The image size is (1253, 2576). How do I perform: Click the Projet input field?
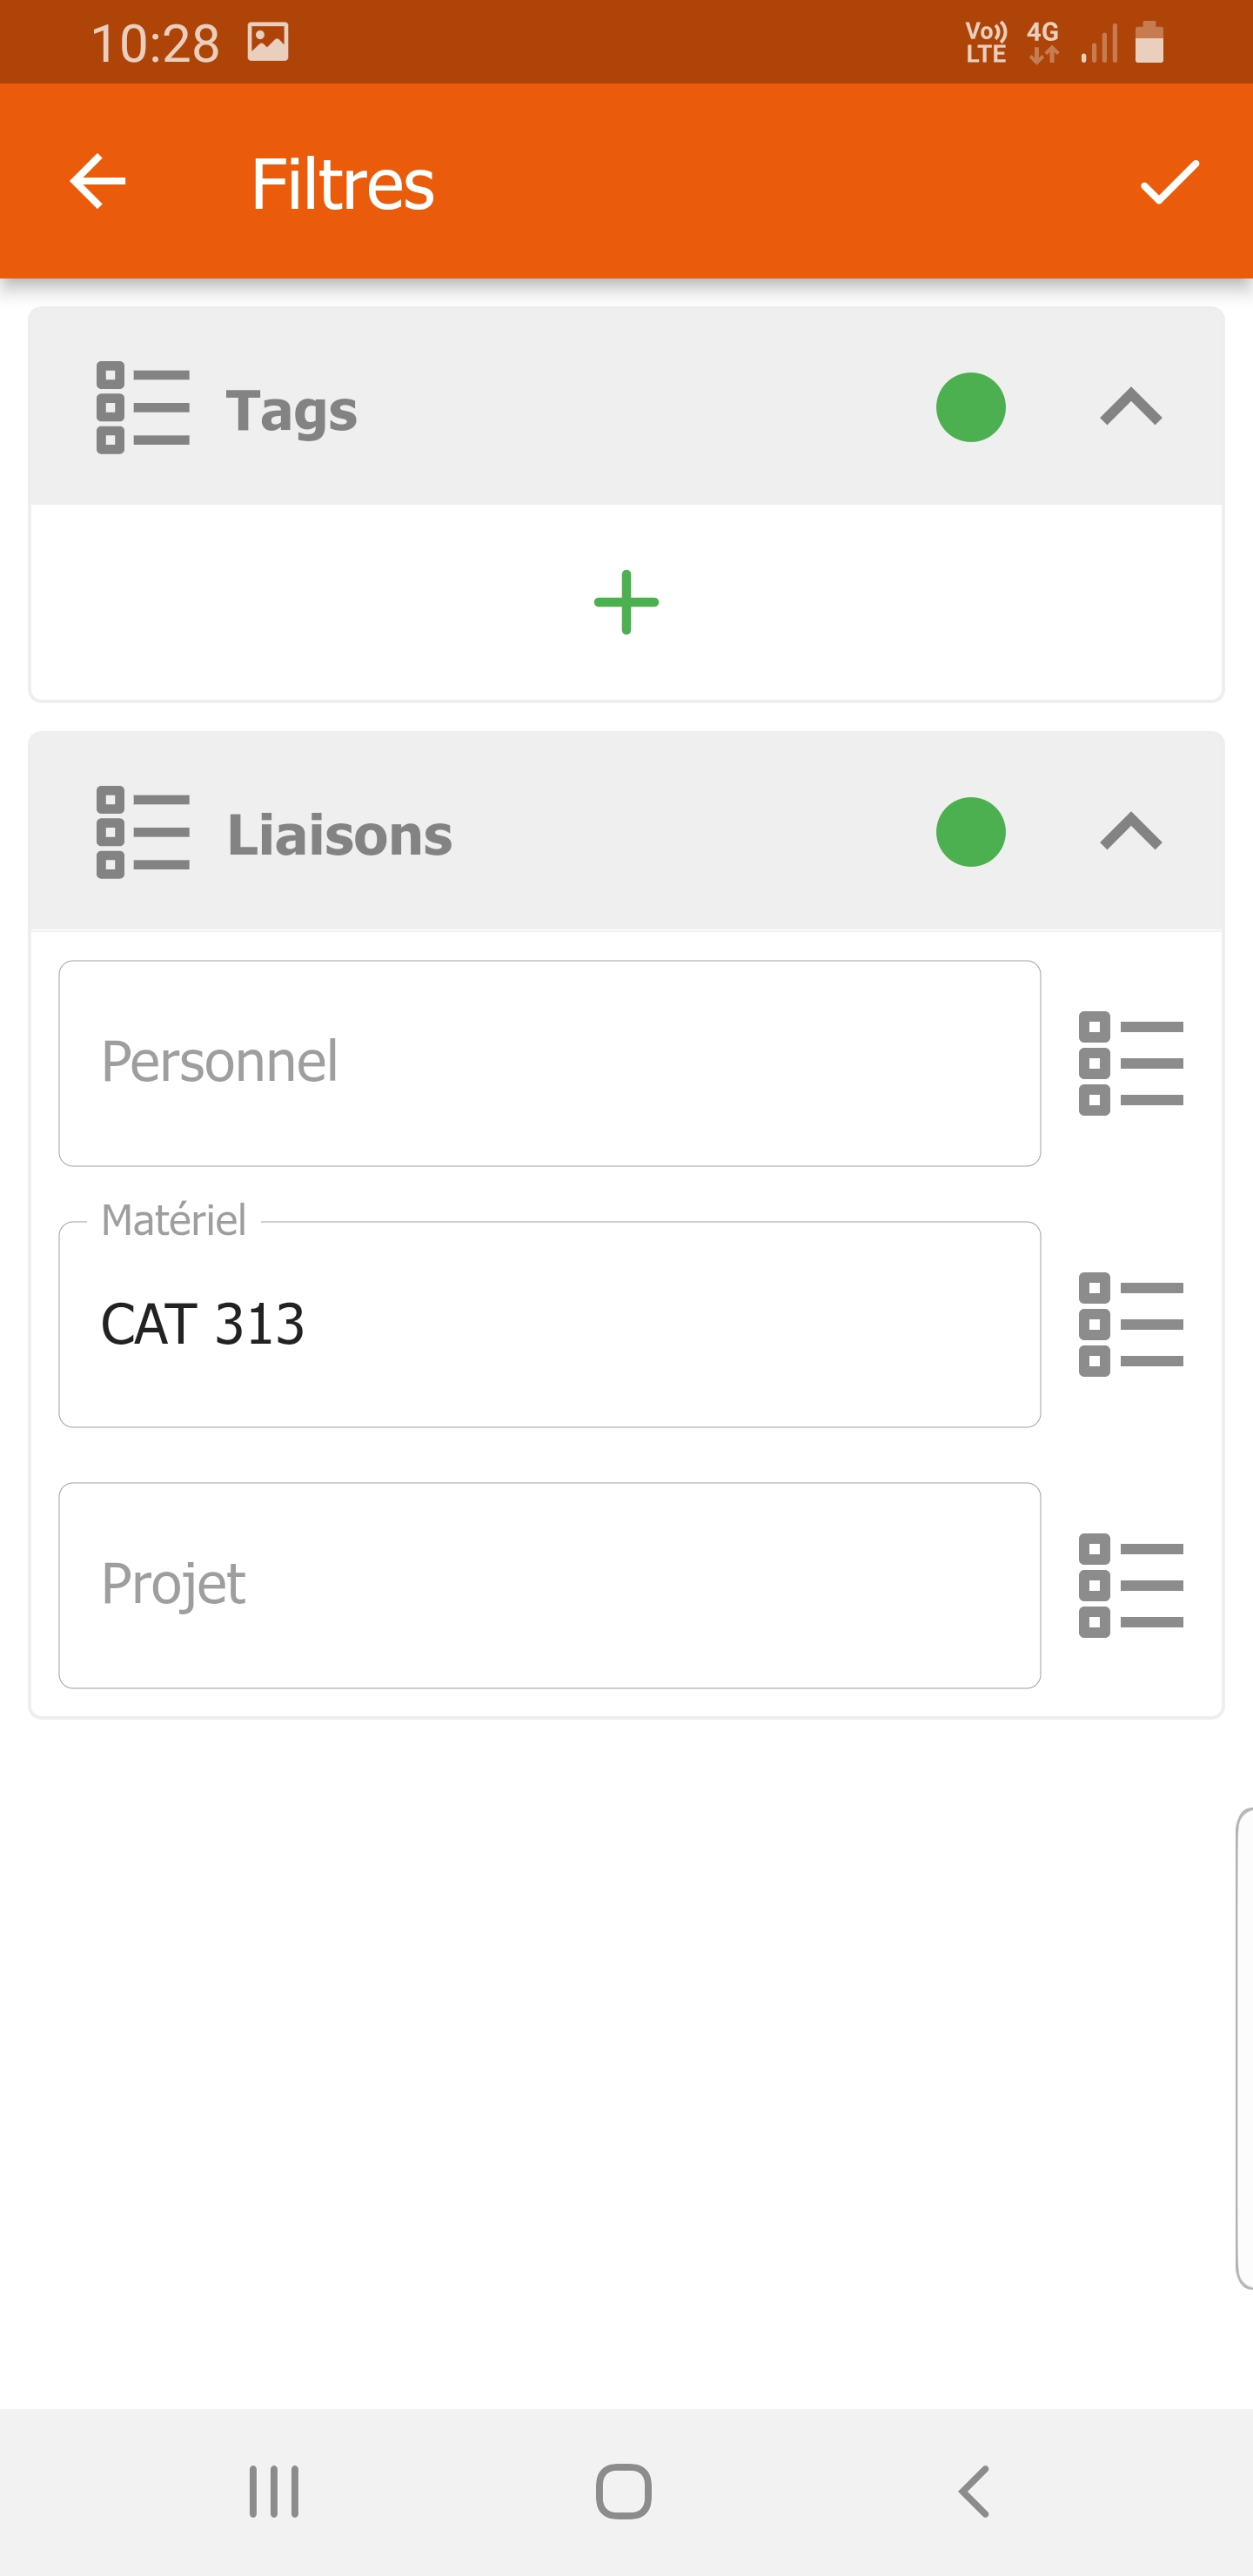point(549,1585)
